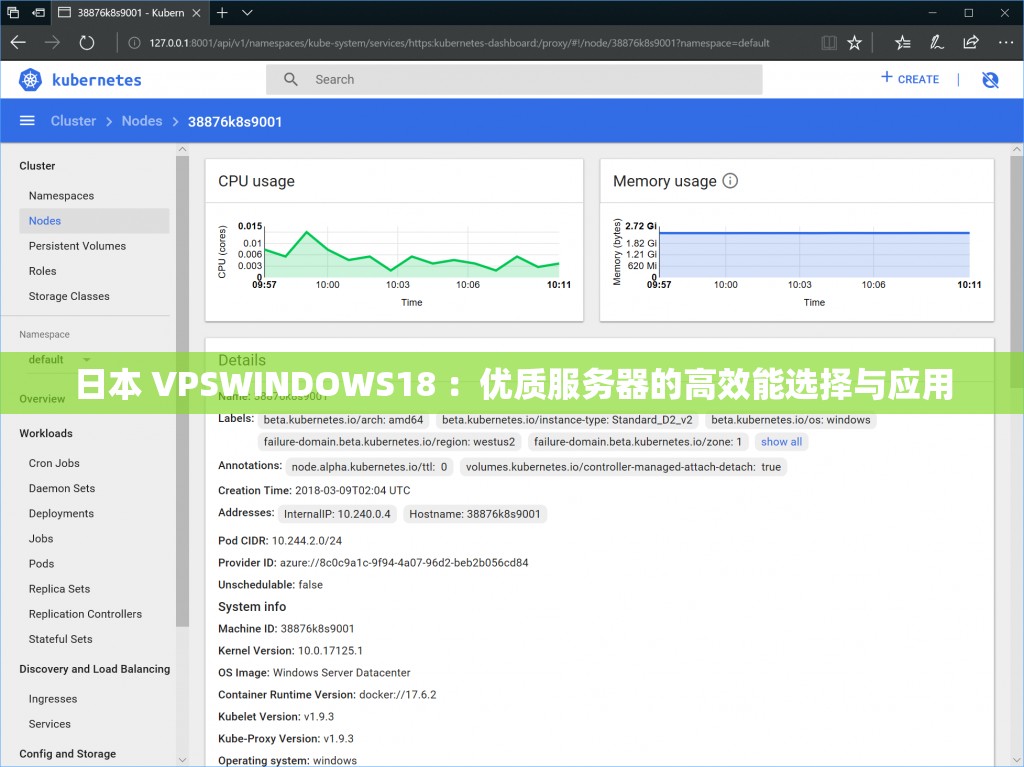Open Deployments in sidebar
This screenshot has height=767, width=1024.
pos(61,514)
